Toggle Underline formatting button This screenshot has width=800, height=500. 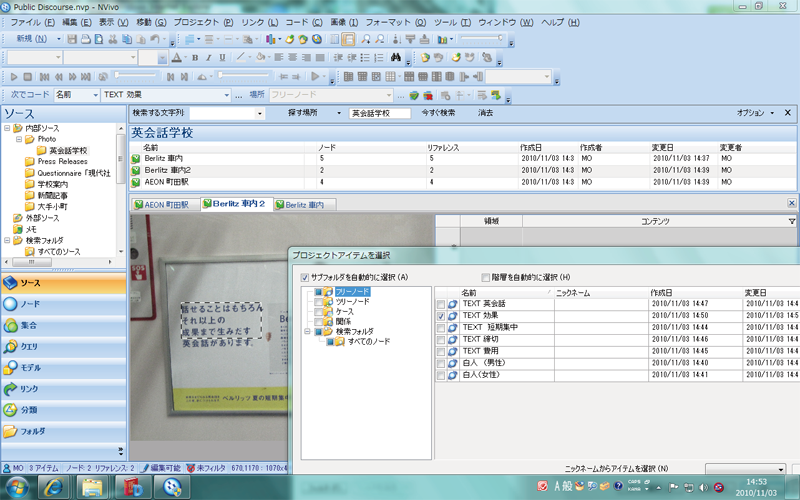[222, 58]
